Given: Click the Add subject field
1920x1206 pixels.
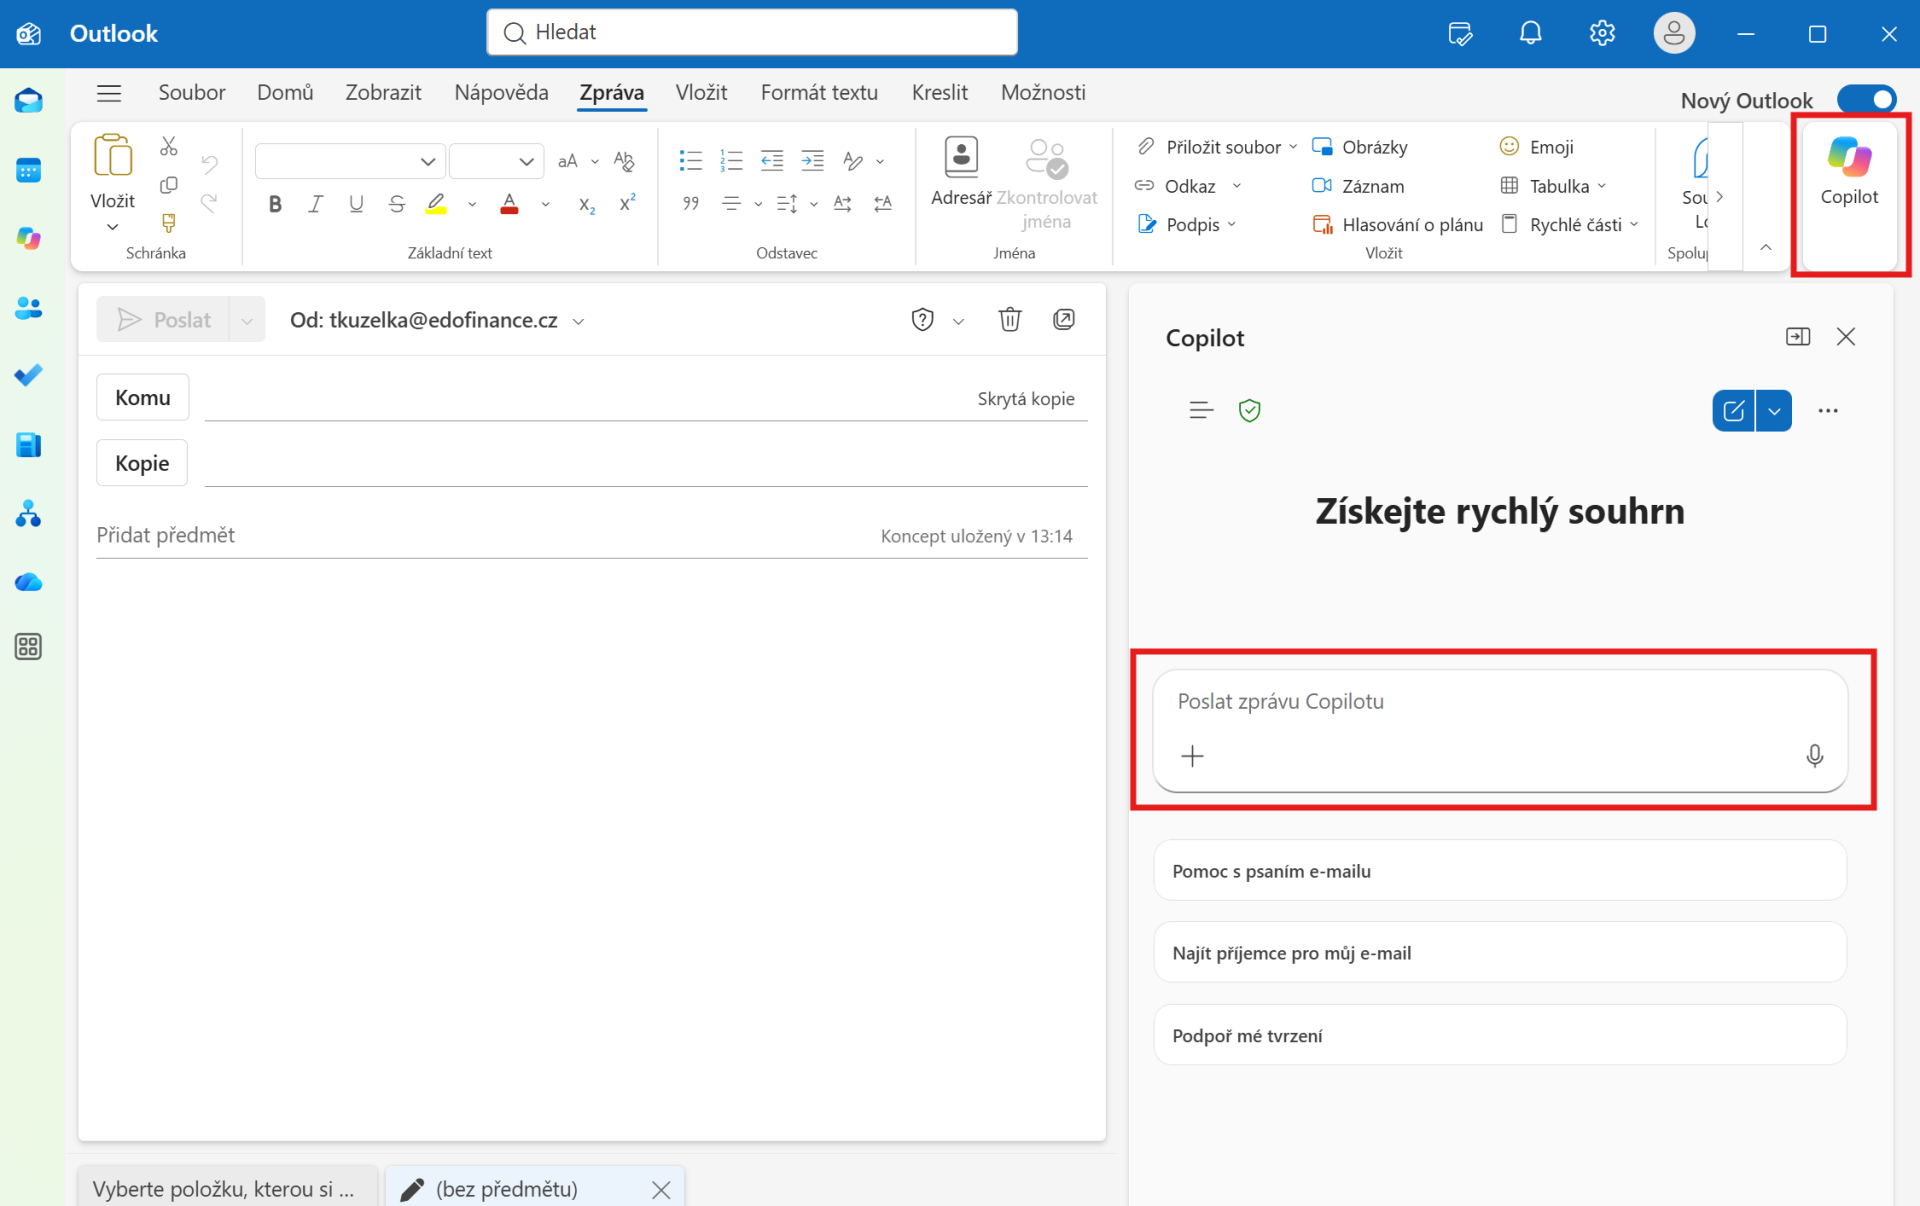Looking at the screenshot, I should click(480, 535).
